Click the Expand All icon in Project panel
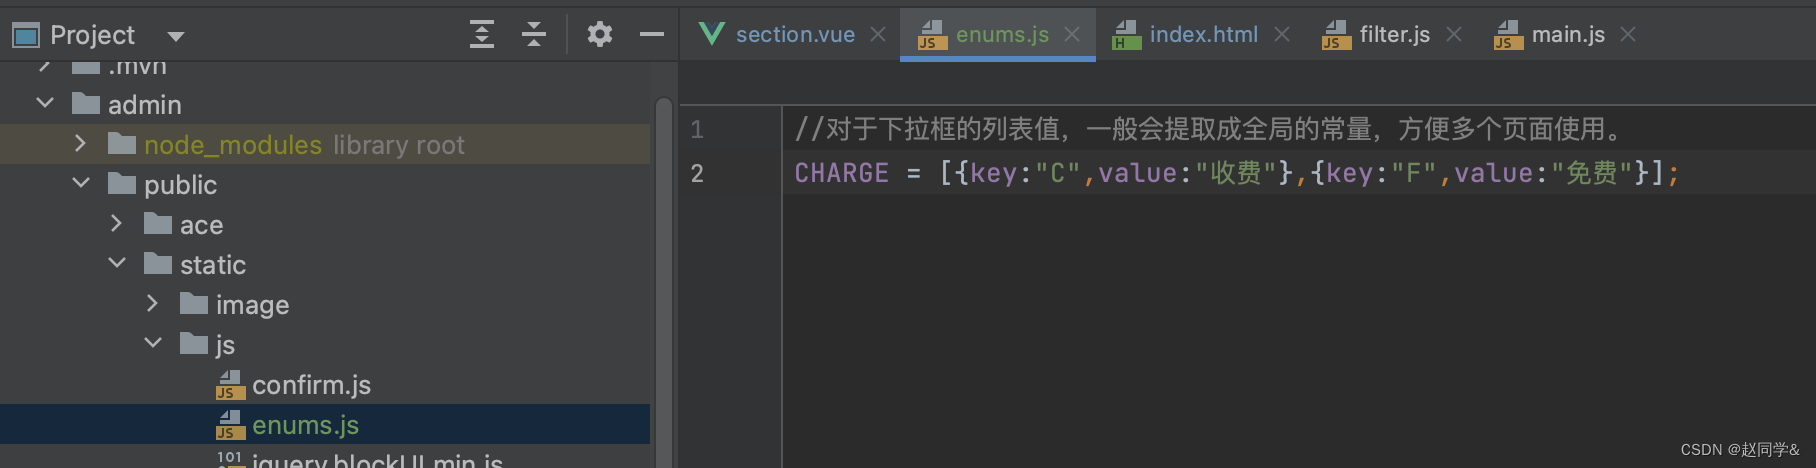The width and height of the screenshot is (1816, 468). coord(482,34)
